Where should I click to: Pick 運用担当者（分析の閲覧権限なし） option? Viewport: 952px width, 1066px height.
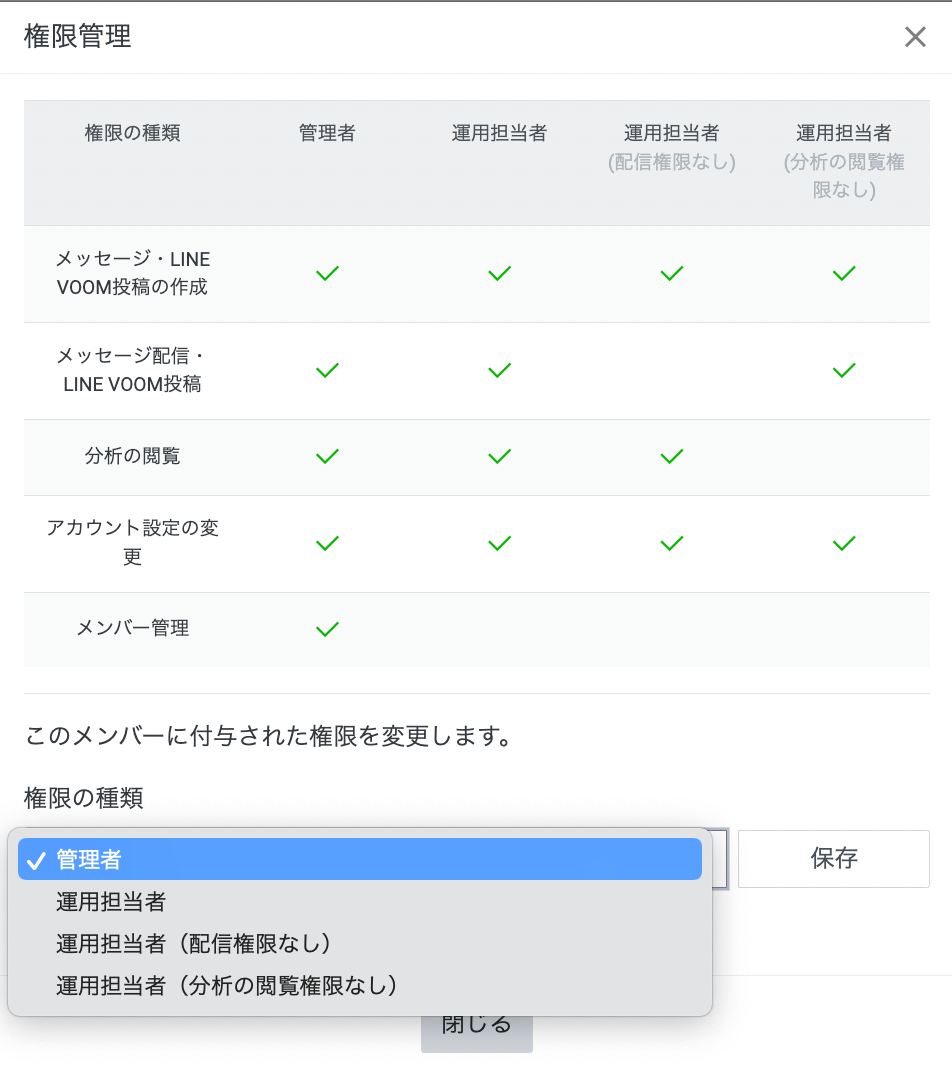point(227,985)
